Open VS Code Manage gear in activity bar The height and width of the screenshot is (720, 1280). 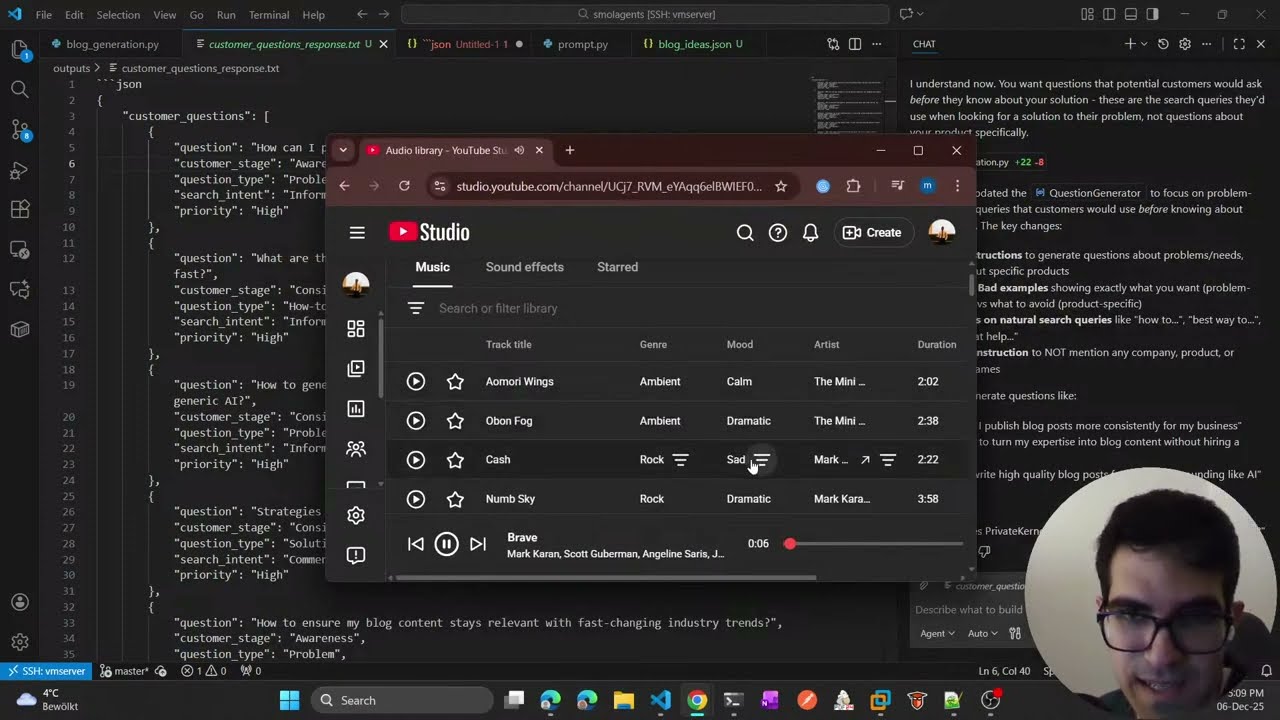click(19, 642)
